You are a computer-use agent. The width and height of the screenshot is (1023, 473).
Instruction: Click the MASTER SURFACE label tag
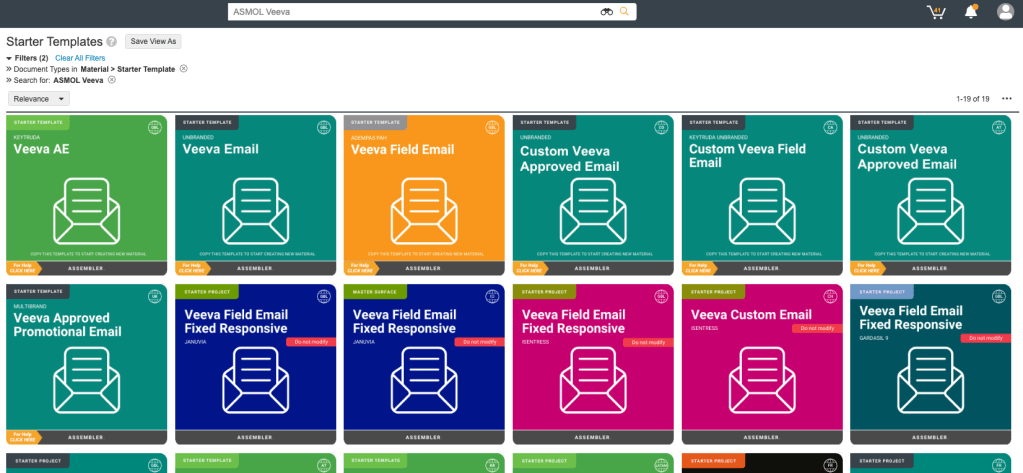pos(375,291)
